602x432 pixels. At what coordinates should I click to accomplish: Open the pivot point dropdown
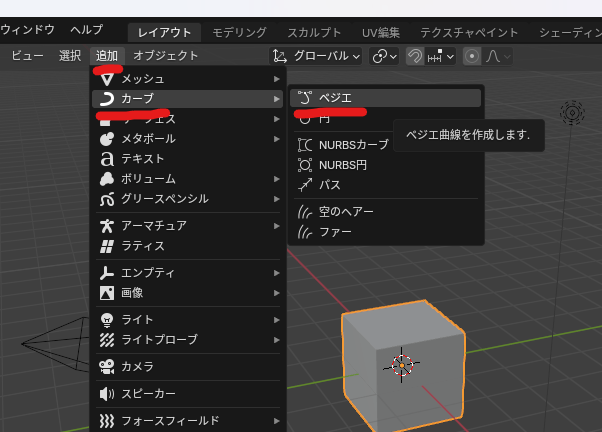[384, 56]
